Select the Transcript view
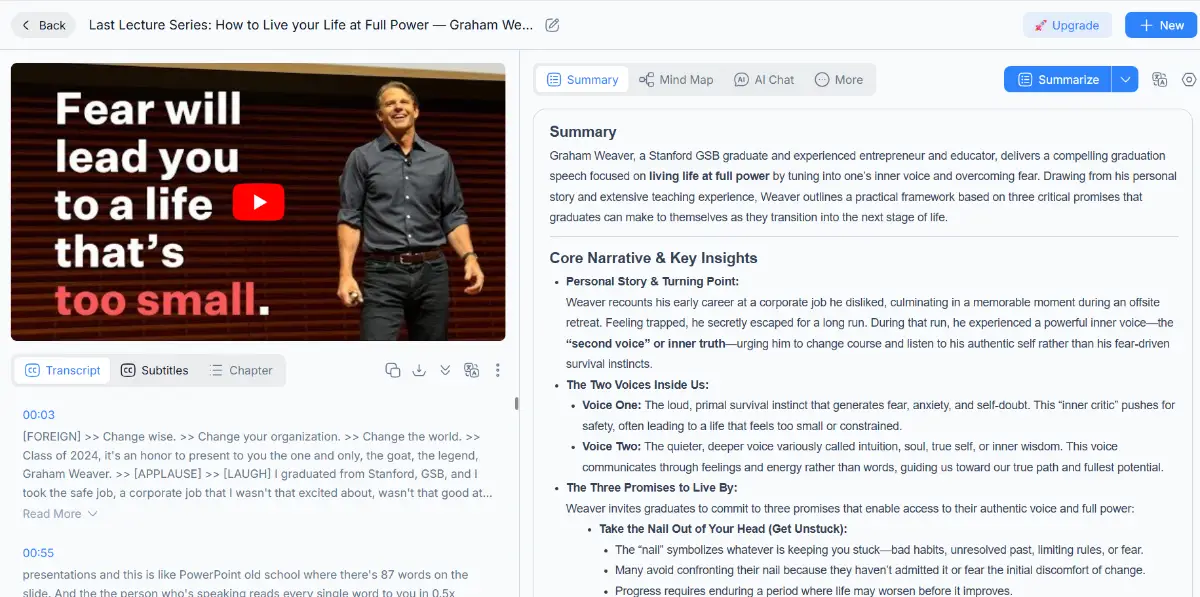Screen dimensions: 1200x597 point(62,370)
